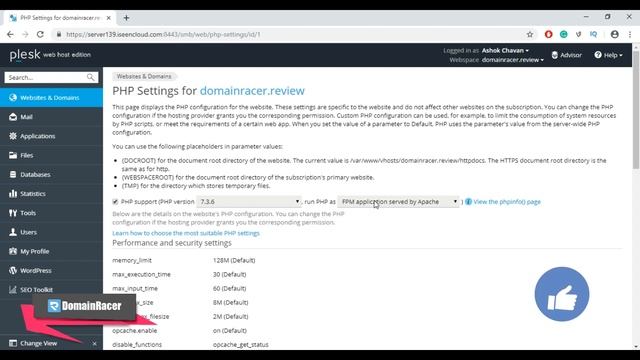Open the Help dropdown menu
Screen dimensions: 640x360
coord(608,55)
